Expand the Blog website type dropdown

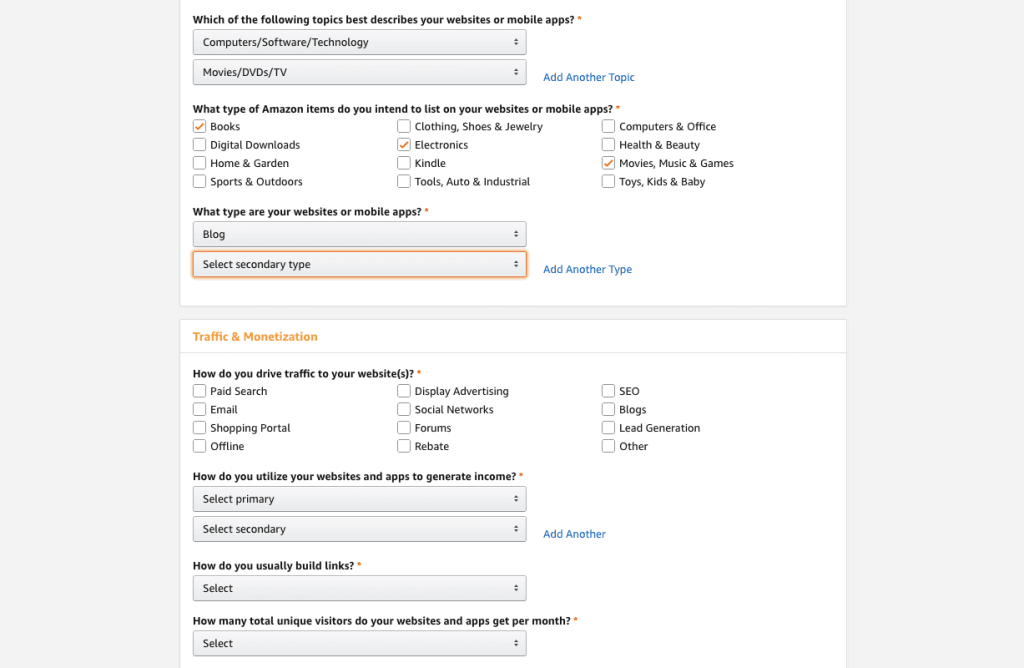[x=359, y=234]
